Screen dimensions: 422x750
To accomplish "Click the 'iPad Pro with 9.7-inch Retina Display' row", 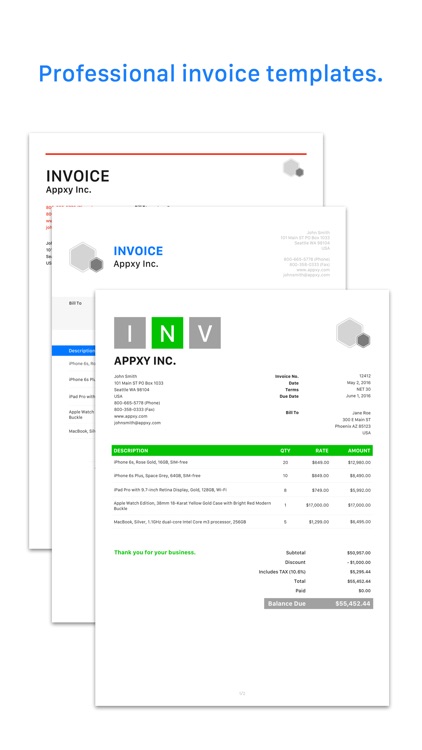I will [242, 490].
